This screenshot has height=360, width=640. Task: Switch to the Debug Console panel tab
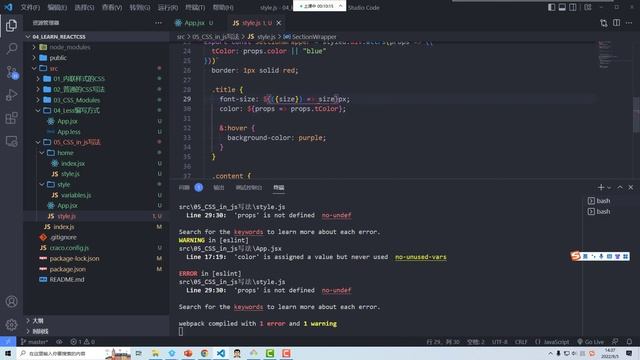pos(249,187)
